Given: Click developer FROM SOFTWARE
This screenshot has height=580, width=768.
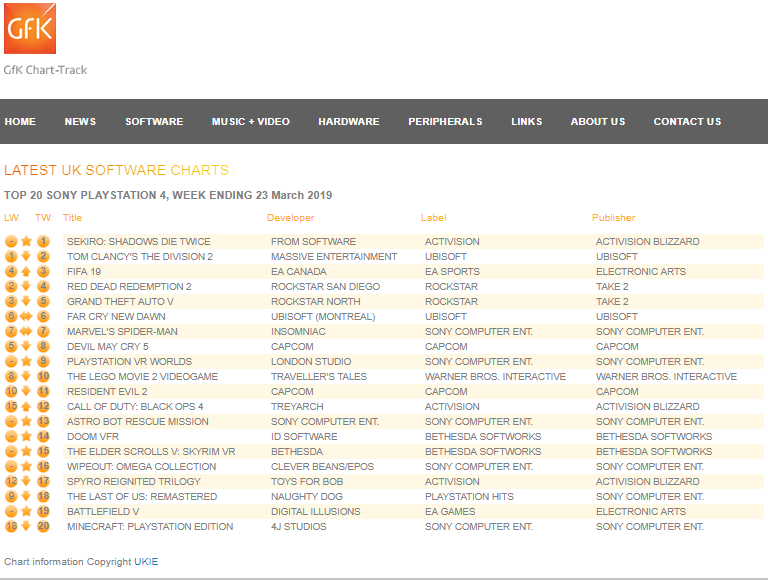Looking at the screenshot, I should click(313, 242).
